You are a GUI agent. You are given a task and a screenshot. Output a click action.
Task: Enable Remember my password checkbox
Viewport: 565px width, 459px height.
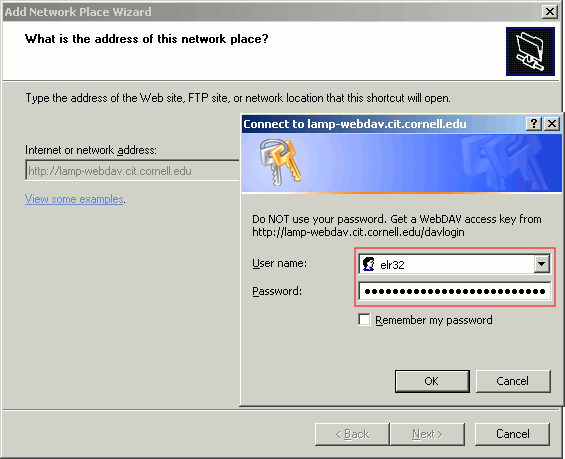(364, 320)
